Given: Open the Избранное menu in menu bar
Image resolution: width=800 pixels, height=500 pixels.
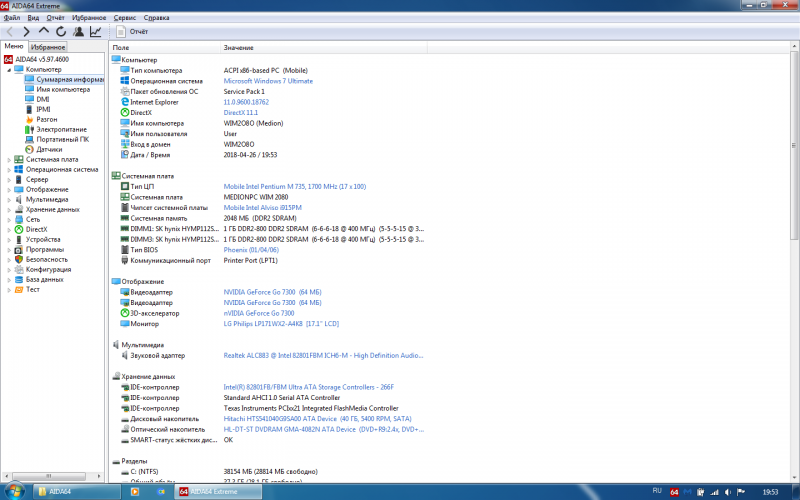Looking at the screenshot, I should pyautogui.click(x=89, y=17).
